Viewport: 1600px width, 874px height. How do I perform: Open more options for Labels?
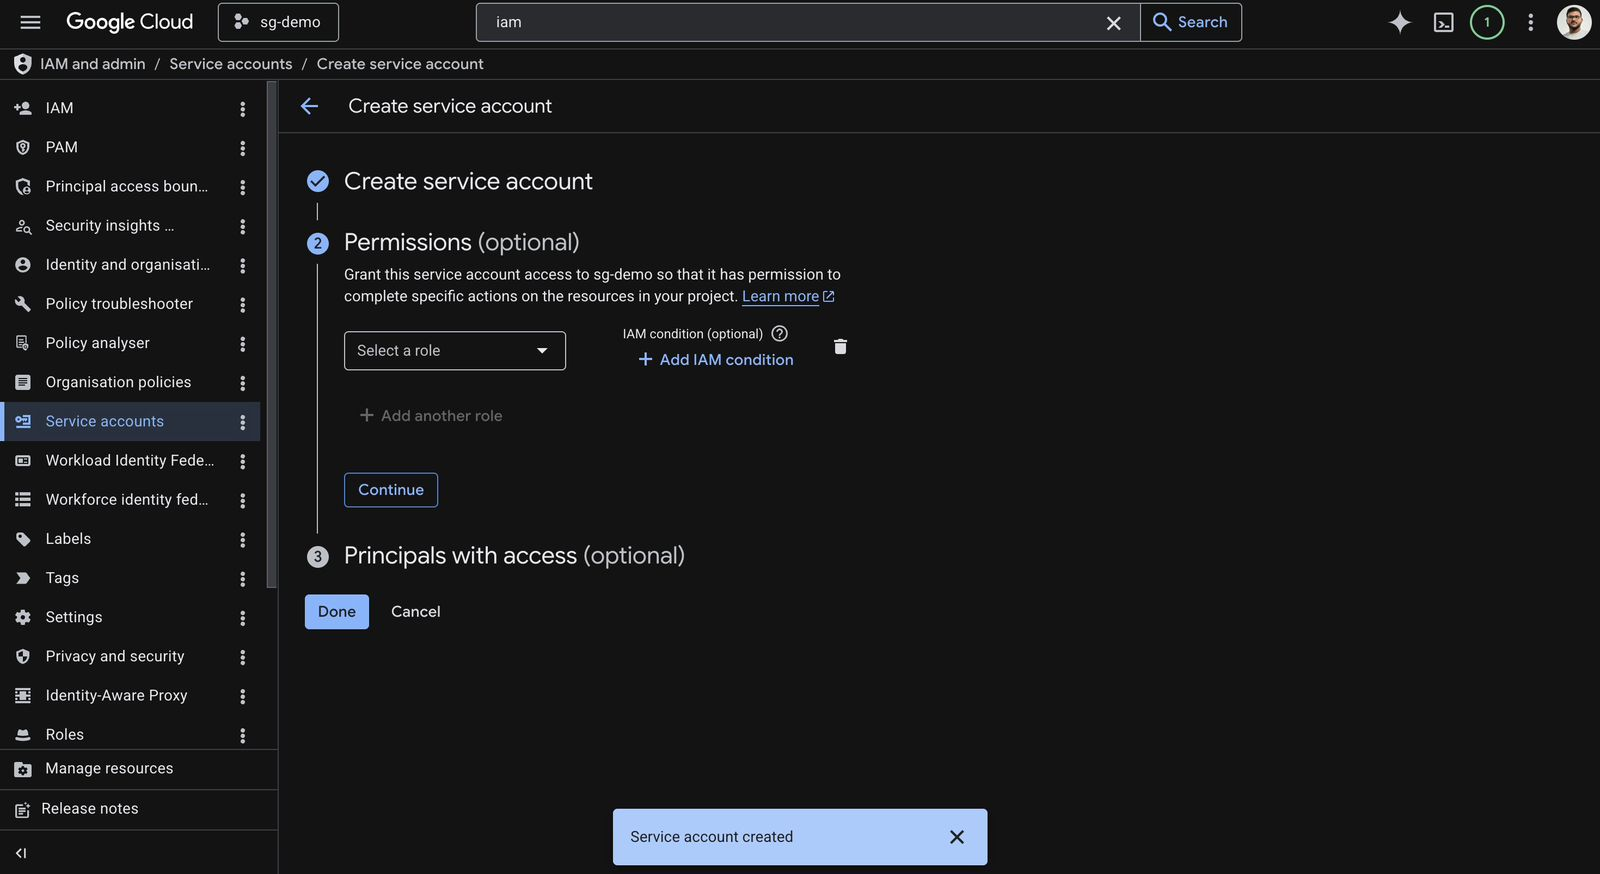point(242,540)
